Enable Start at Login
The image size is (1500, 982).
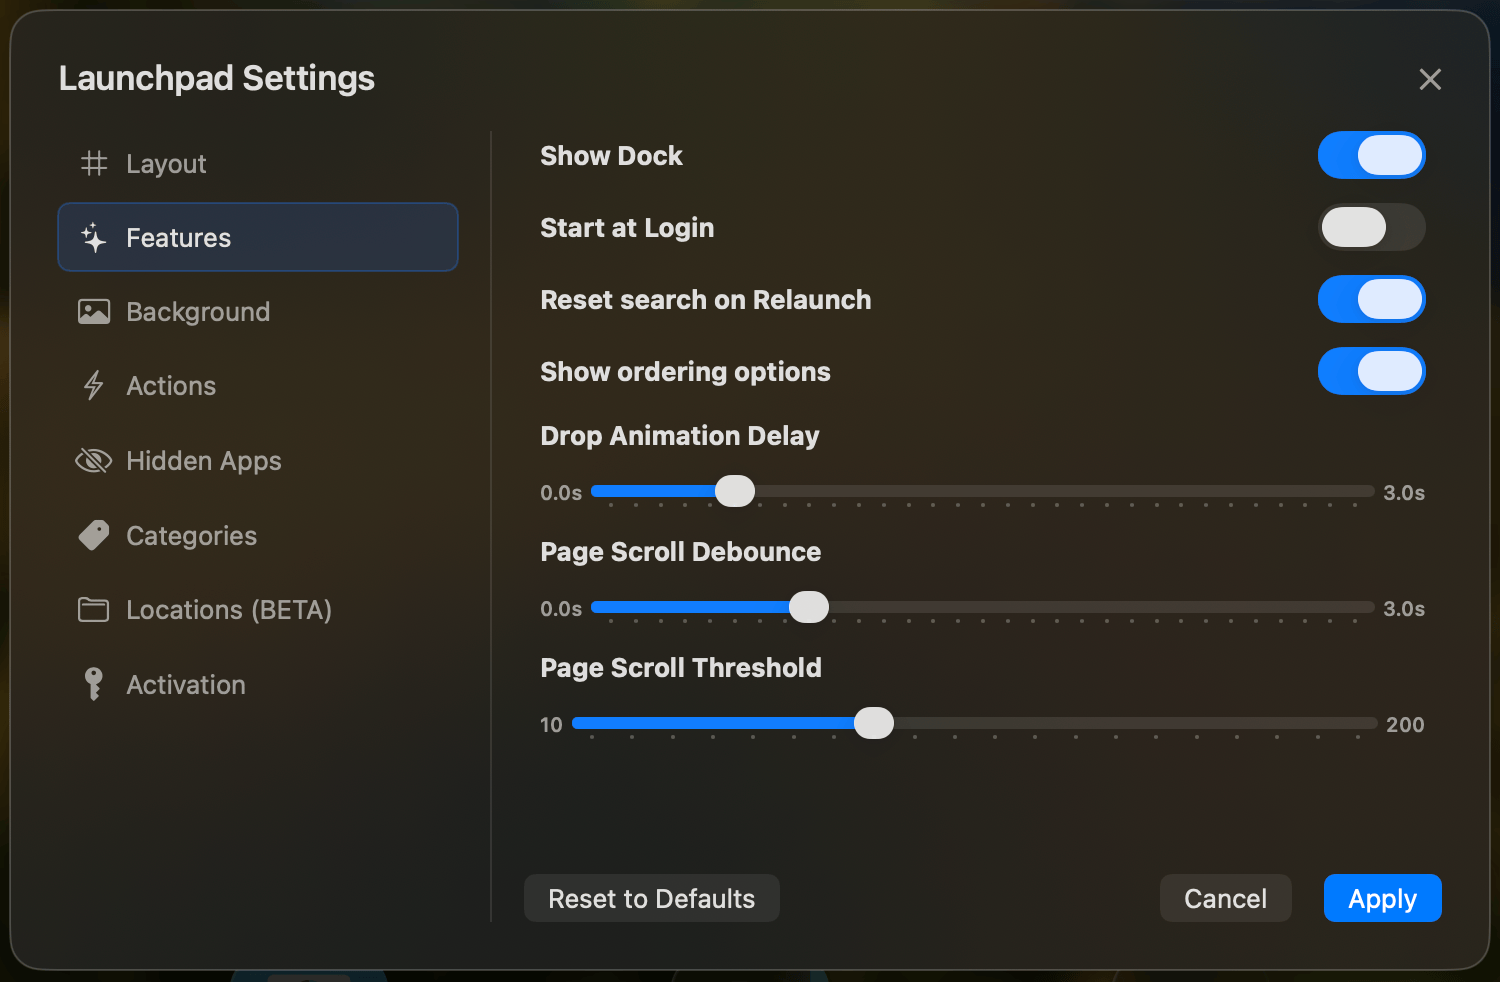[x=1372, y=227]
